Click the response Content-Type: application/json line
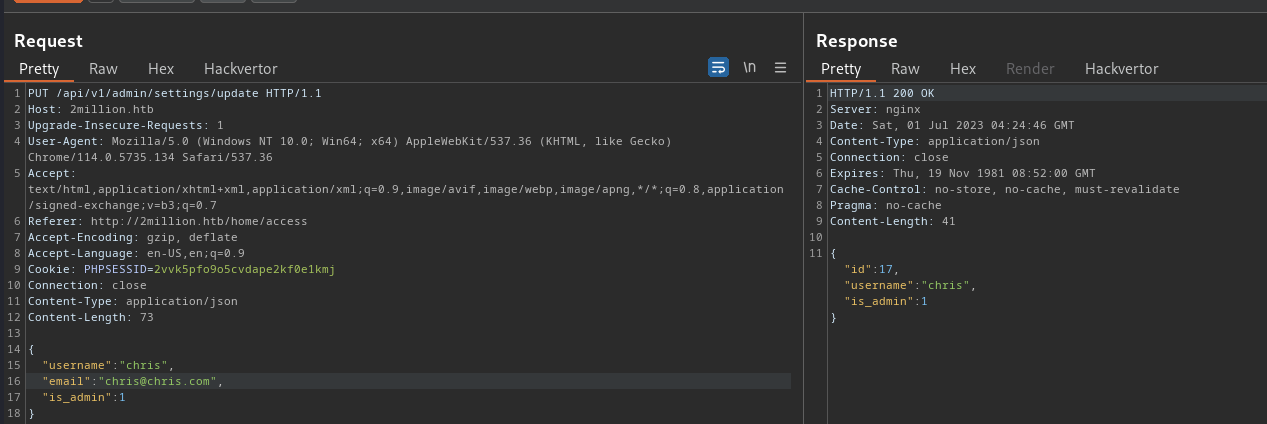The width and height of the screenshot is (1267, 424). [x=935, y=141]
